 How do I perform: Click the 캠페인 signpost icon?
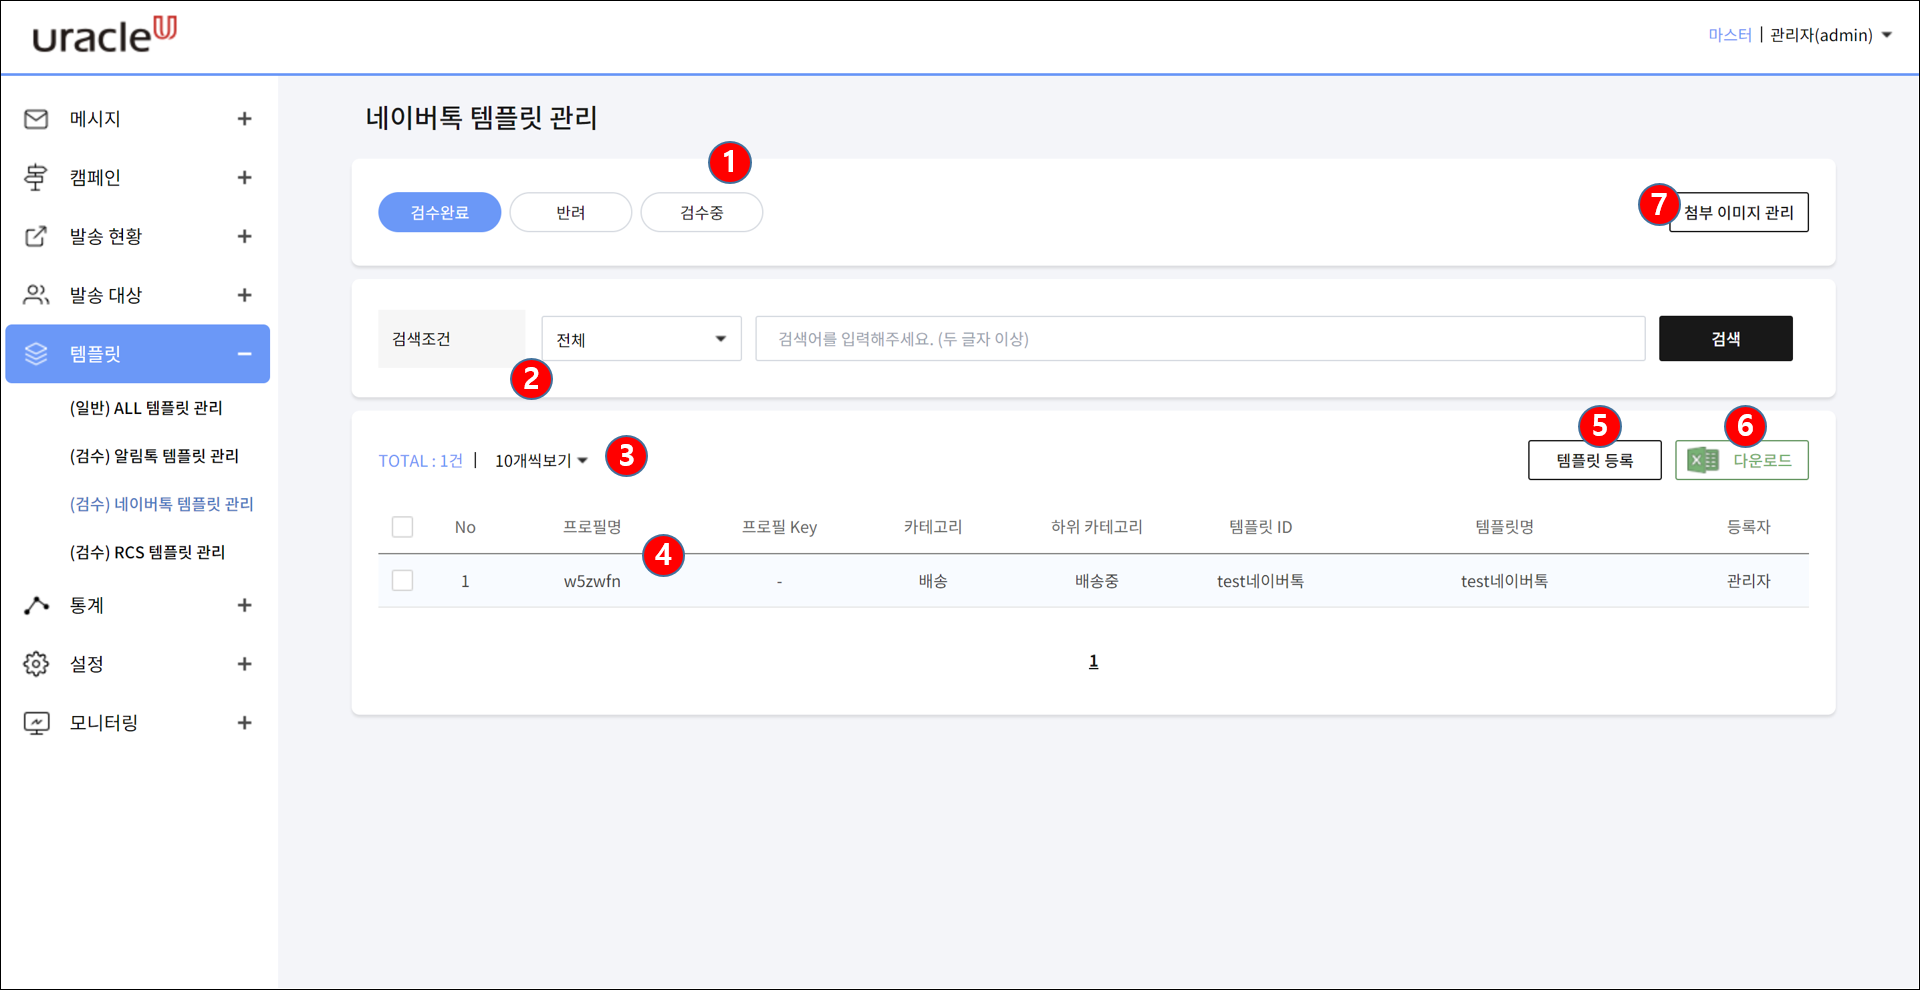pyautogui.click(x=36, y=177)
